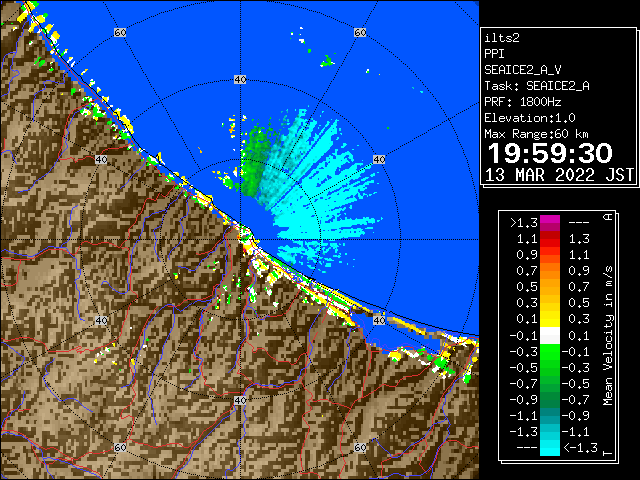Click the red band in velocity legend

pos(550,239)
